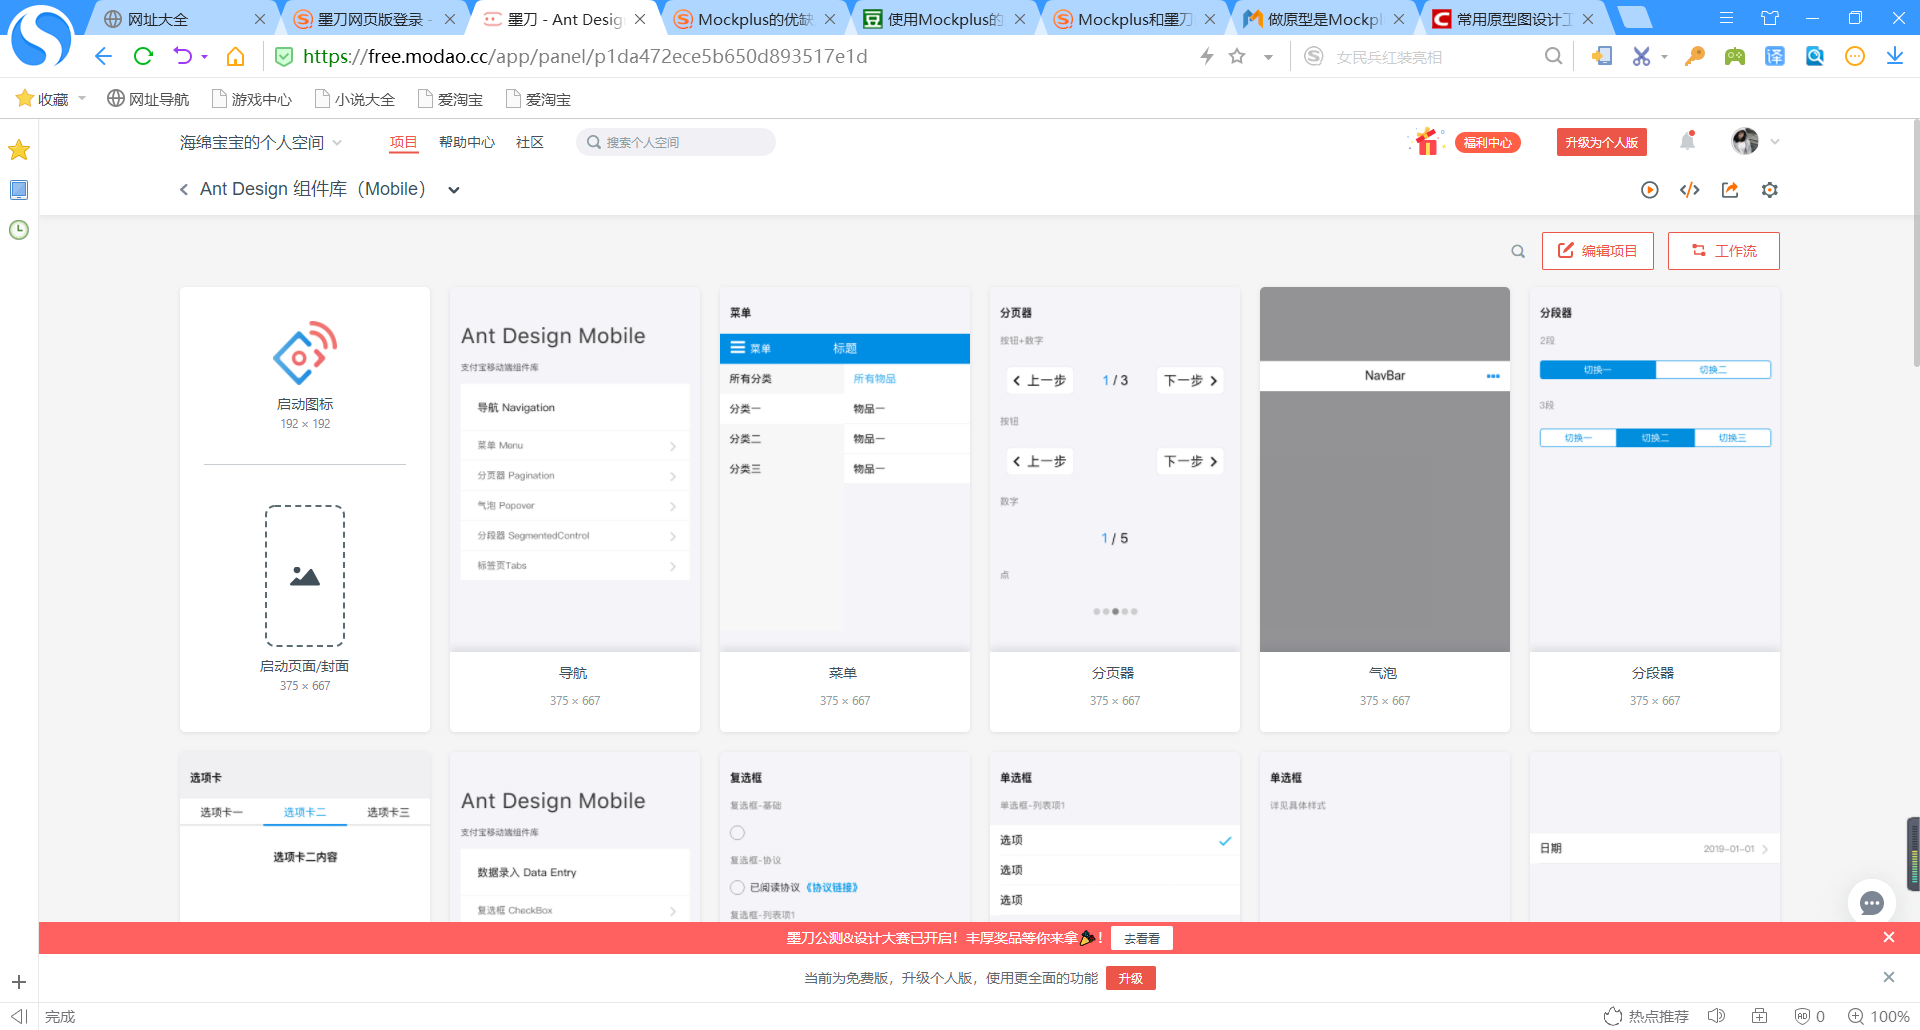Click the key password manager icon
The height and width of the screenshot is (1030, 1920).
1695,56
